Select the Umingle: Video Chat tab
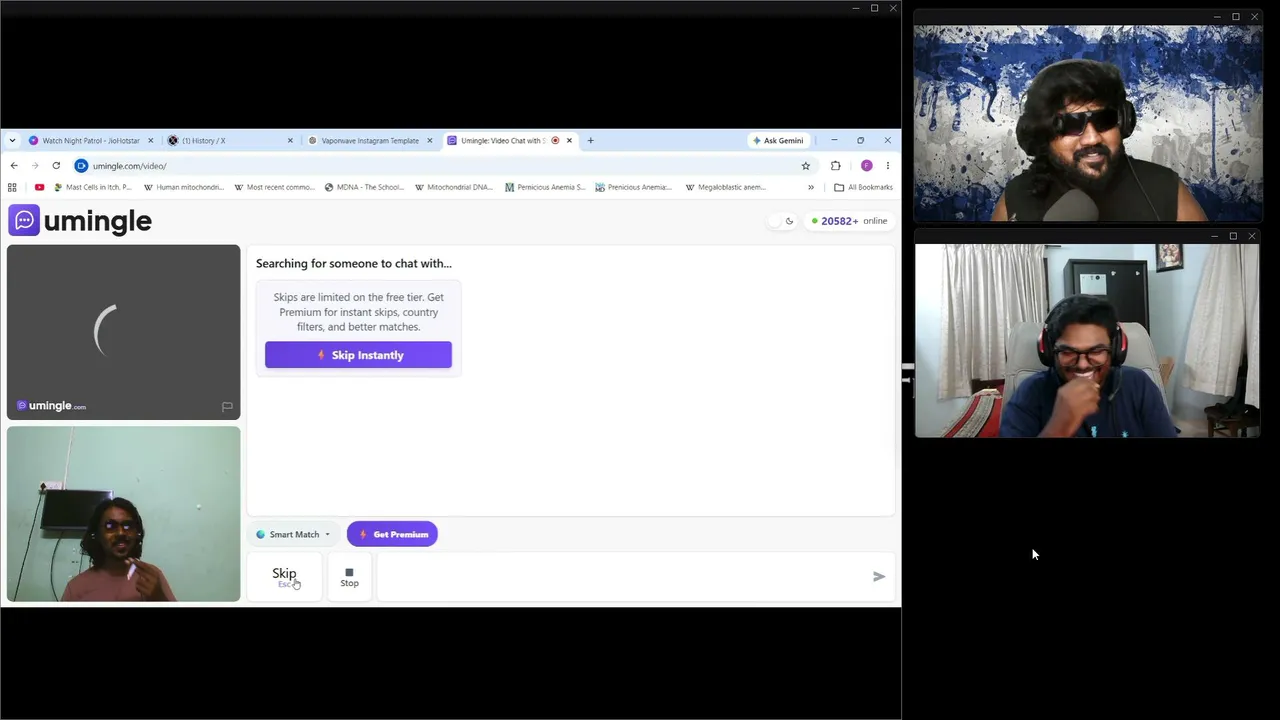The height and width of the screenshot is (720, 1280). pyautogui.click(x=509, y=141)
